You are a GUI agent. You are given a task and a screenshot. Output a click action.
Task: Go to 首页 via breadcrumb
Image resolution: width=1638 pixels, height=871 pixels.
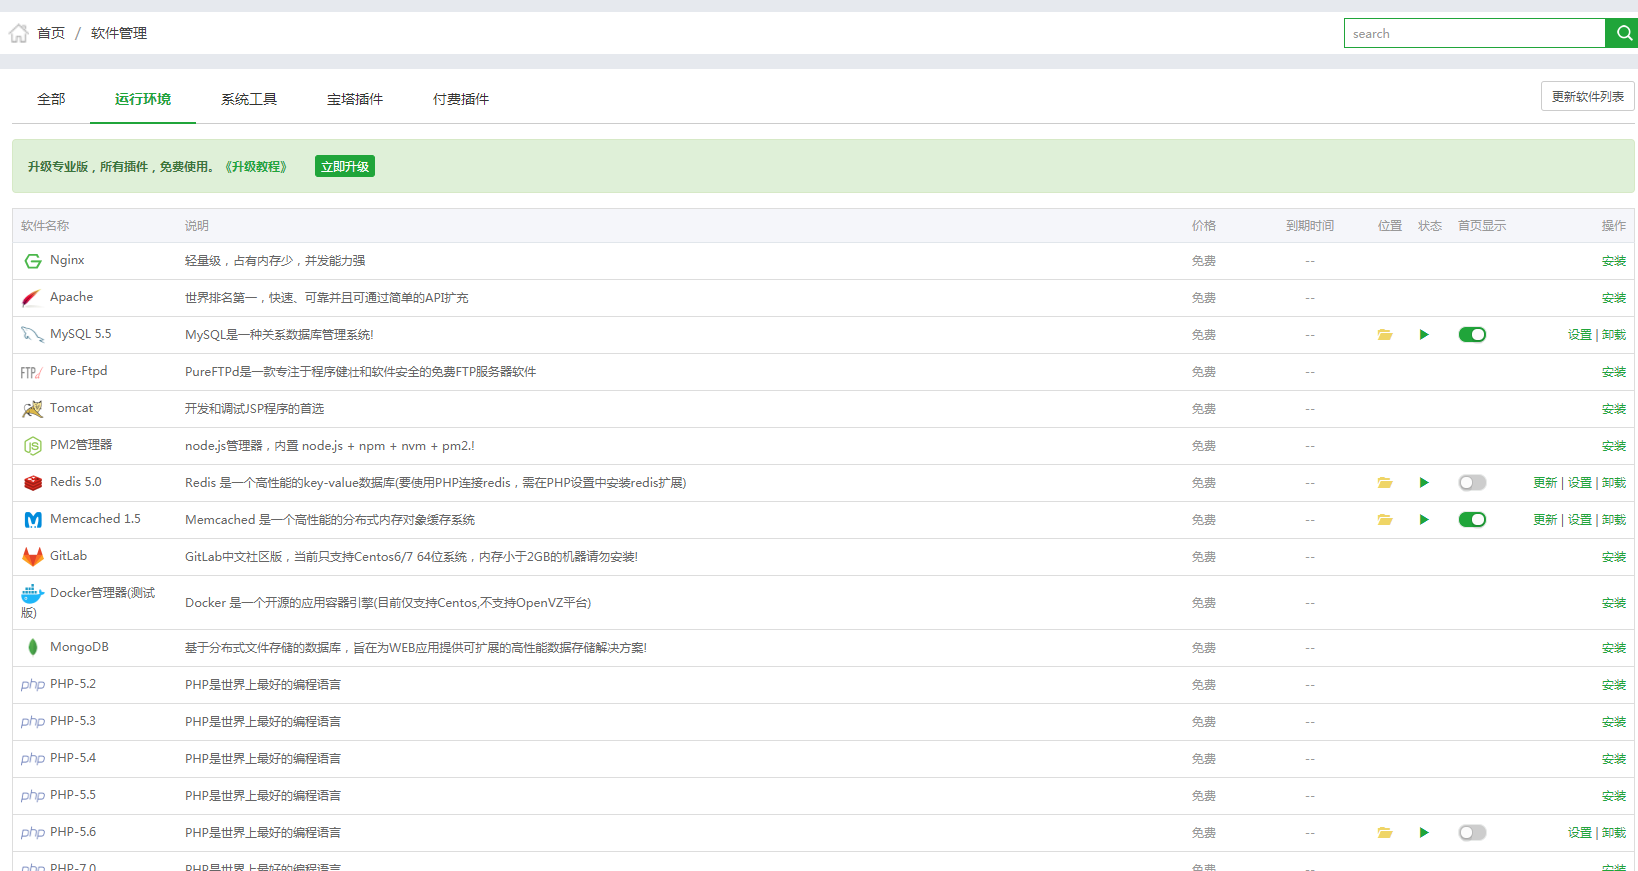[51, 33]
